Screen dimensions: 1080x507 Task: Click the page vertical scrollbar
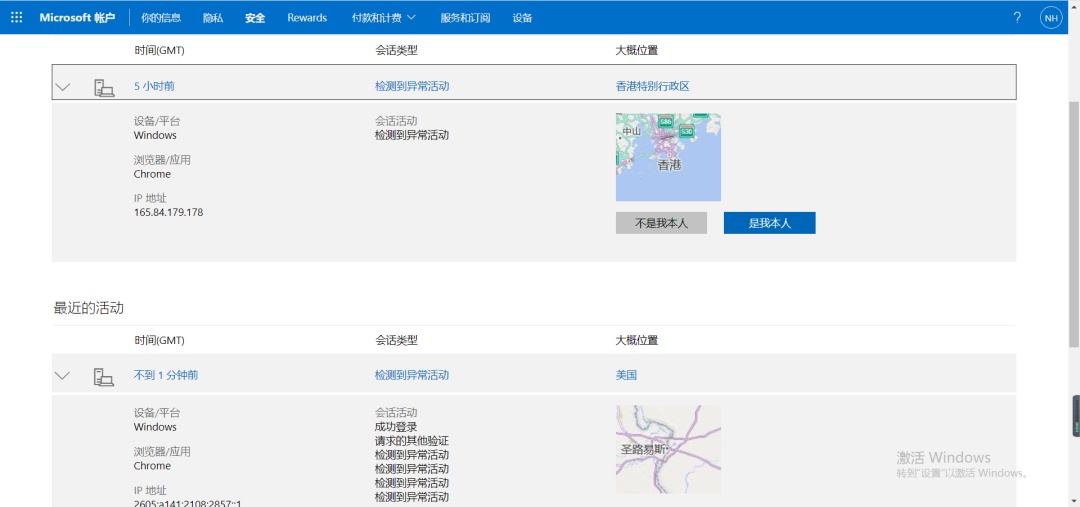(1074, 222)
